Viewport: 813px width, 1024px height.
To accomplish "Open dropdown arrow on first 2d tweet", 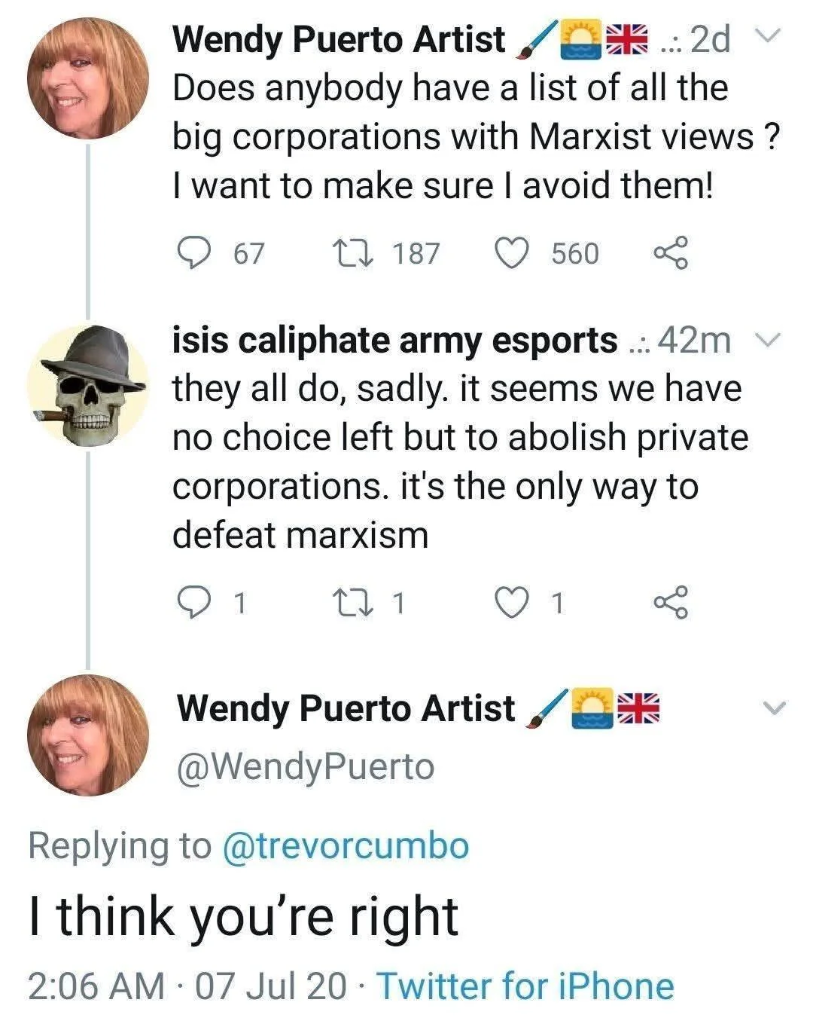I will pos(764,38).
